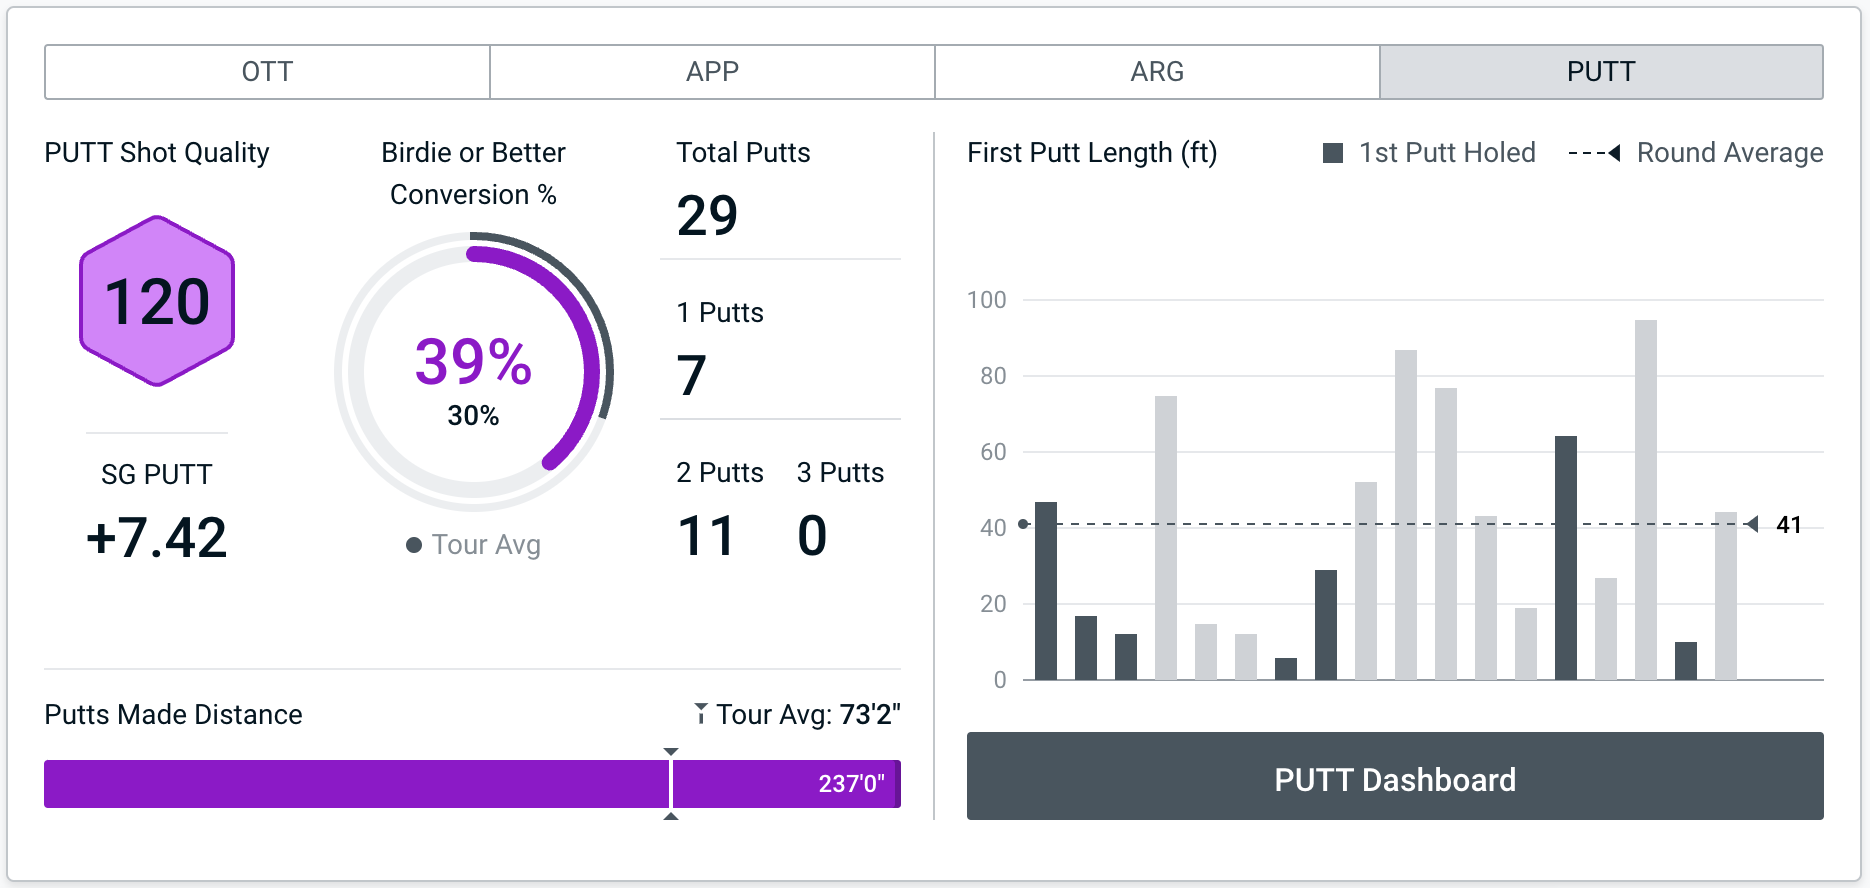Select the ARG tab
Viewport: 1870px width, 888px height.
click(x=1157, y=72)
